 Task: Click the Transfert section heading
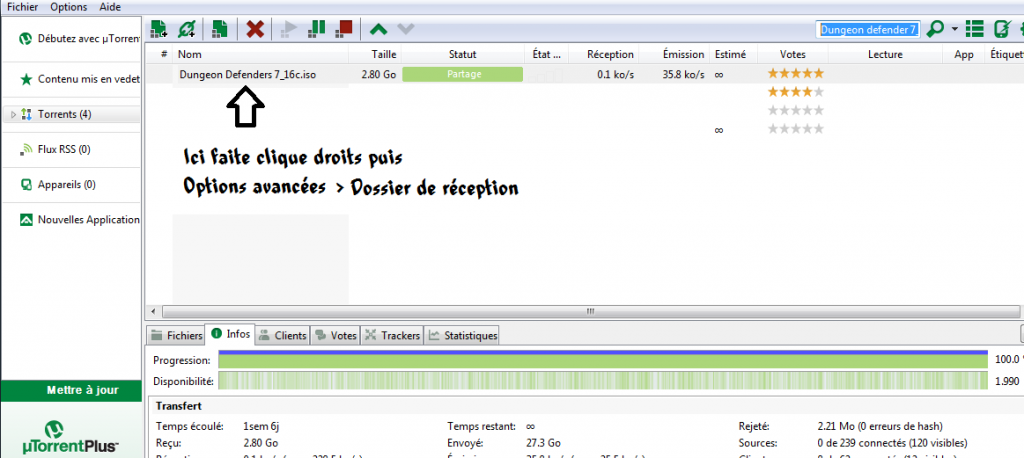pos(178,406)
